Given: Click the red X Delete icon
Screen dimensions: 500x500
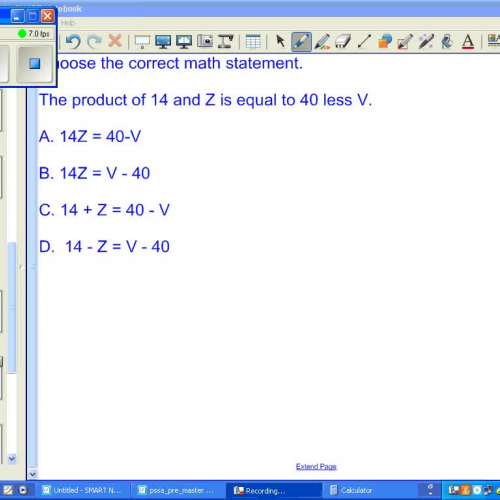Looking at the screenshot, I should (115, 41).
